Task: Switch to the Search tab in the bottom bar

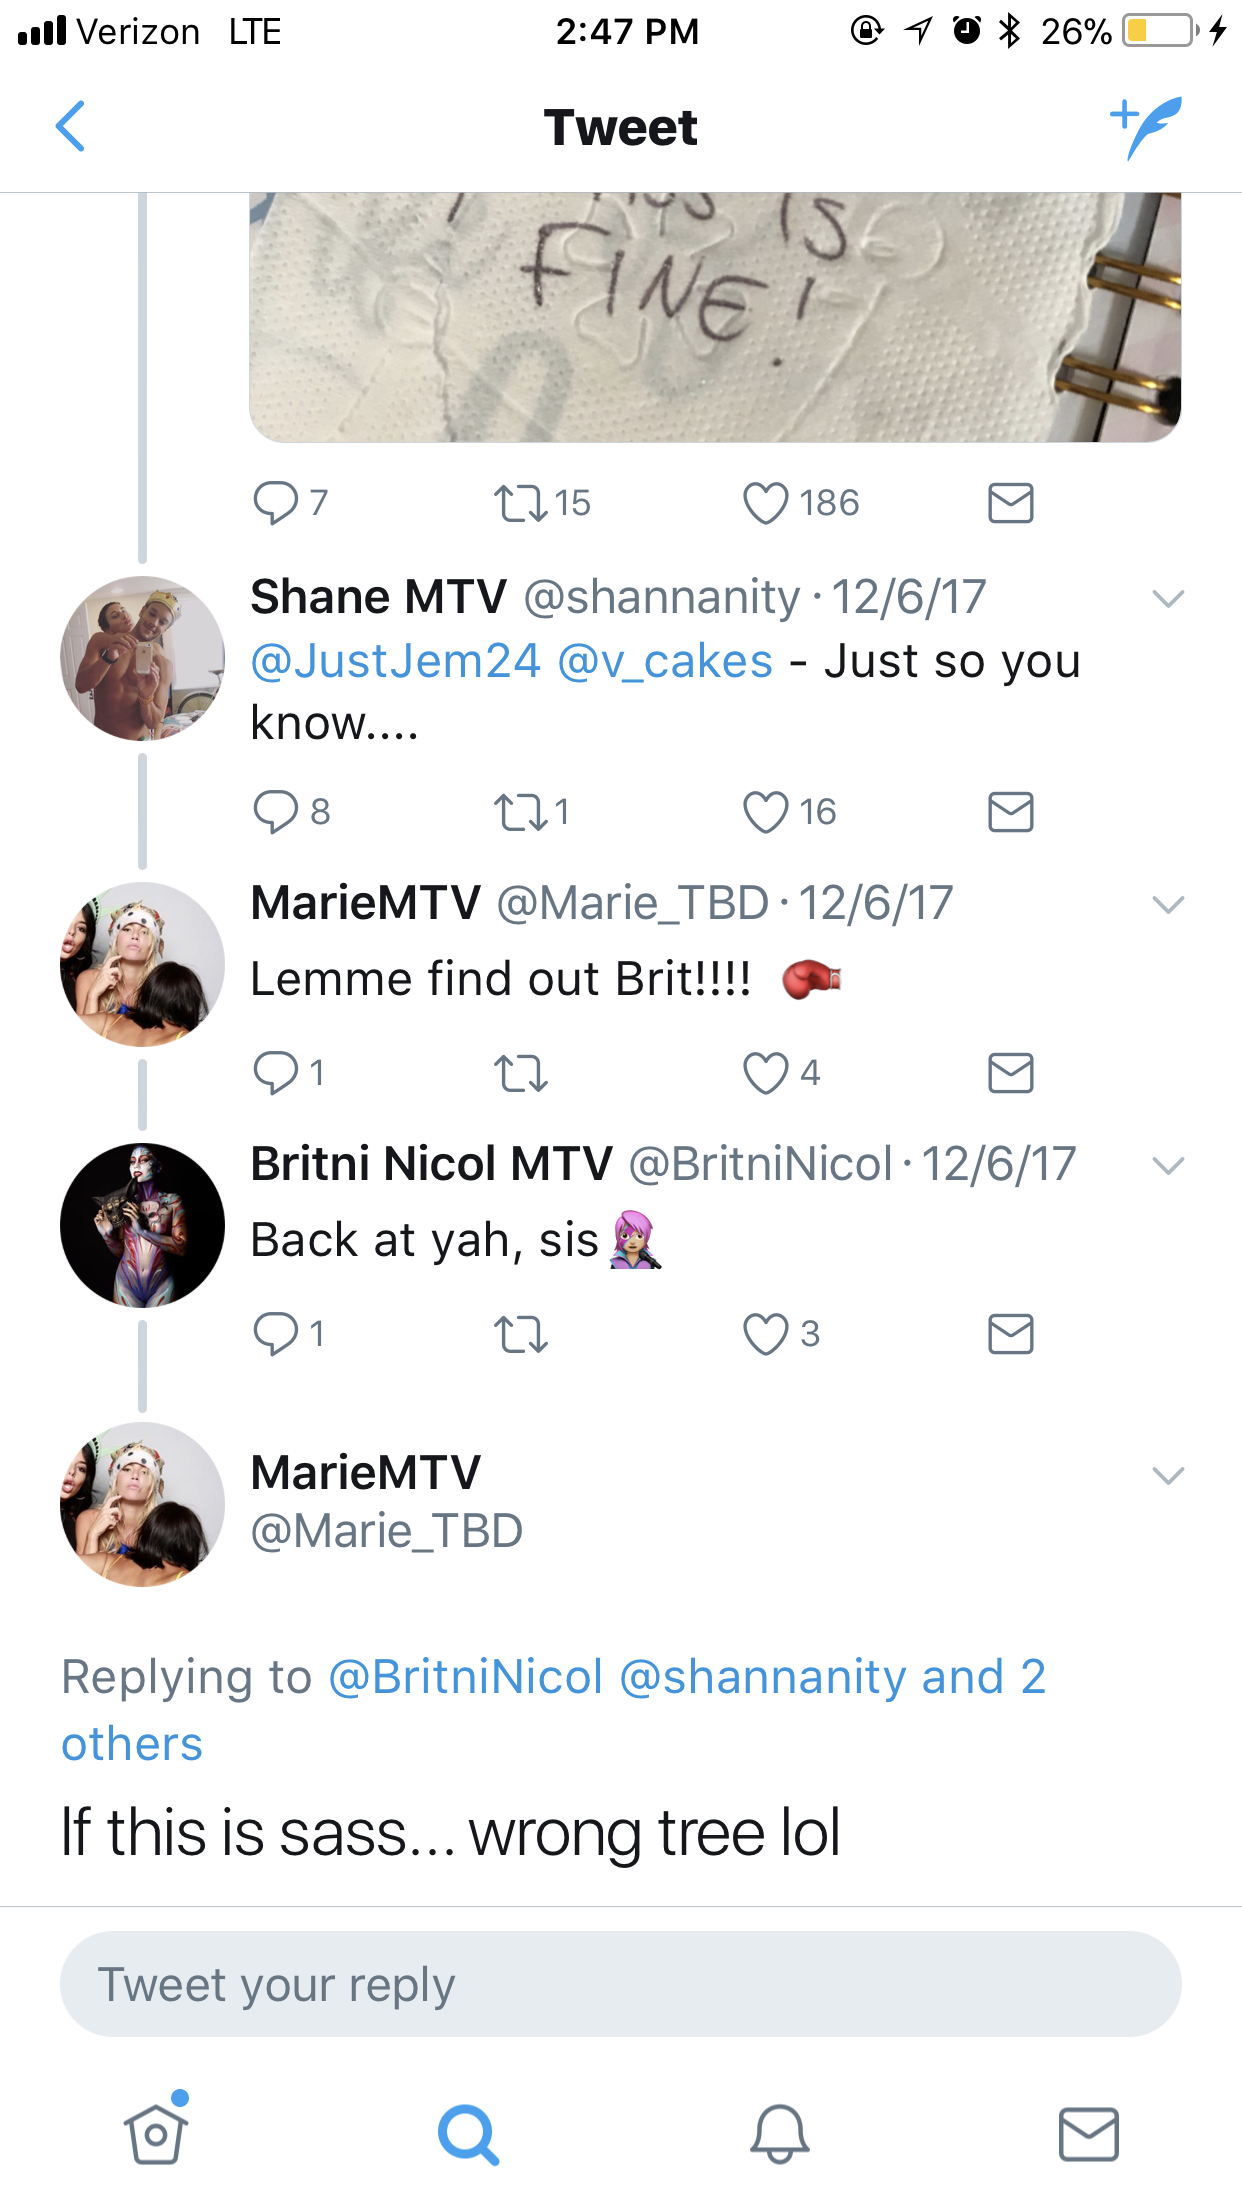Action: (468, 2134)
